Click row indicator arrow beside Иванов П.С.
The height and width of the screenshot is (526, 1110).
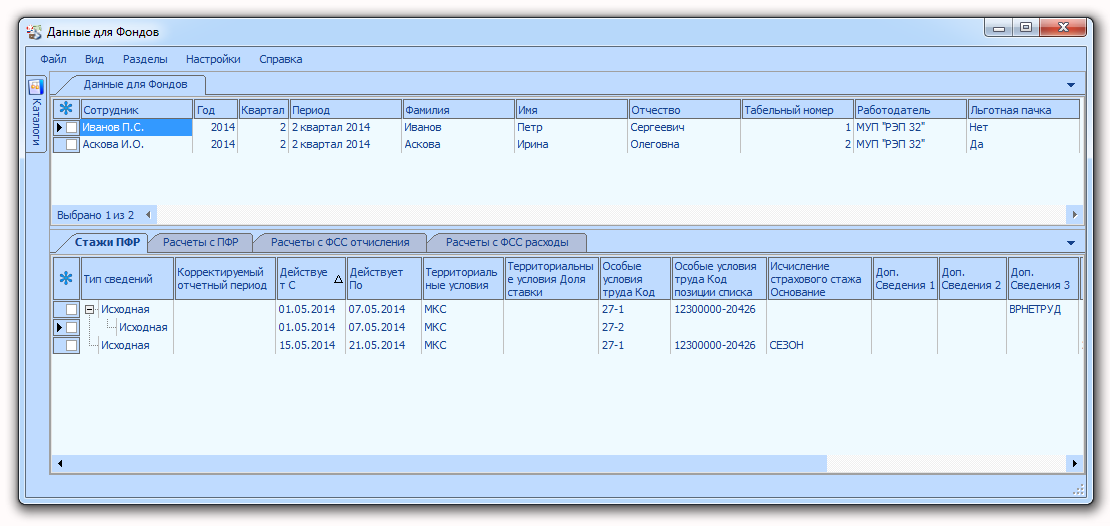pos(59,127)
